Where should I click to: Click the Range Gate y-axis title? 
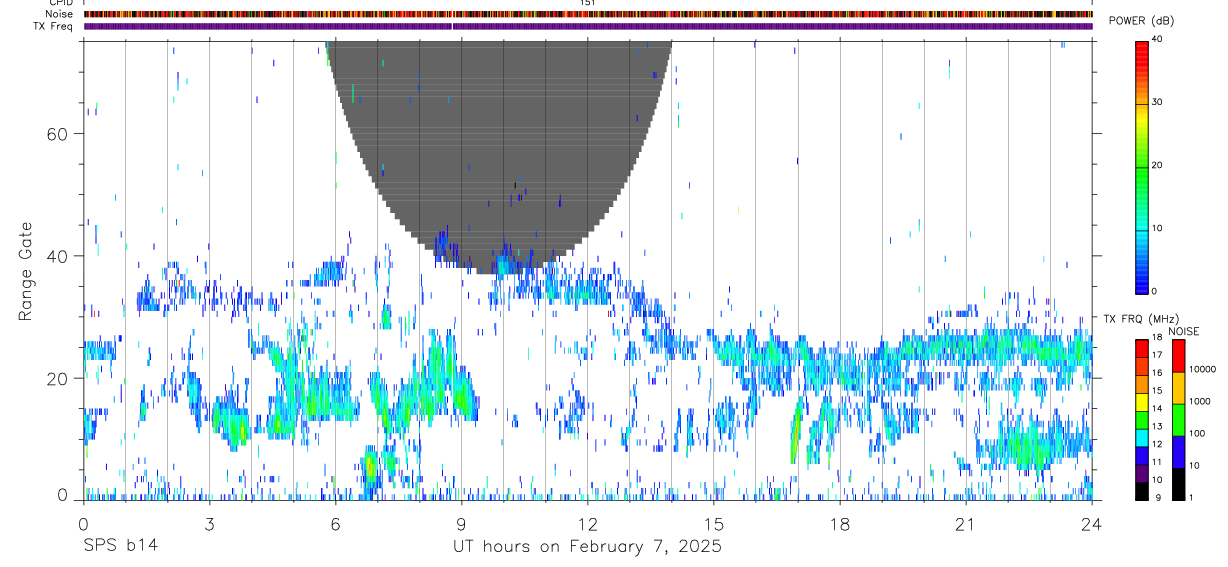tap(27, 270)
